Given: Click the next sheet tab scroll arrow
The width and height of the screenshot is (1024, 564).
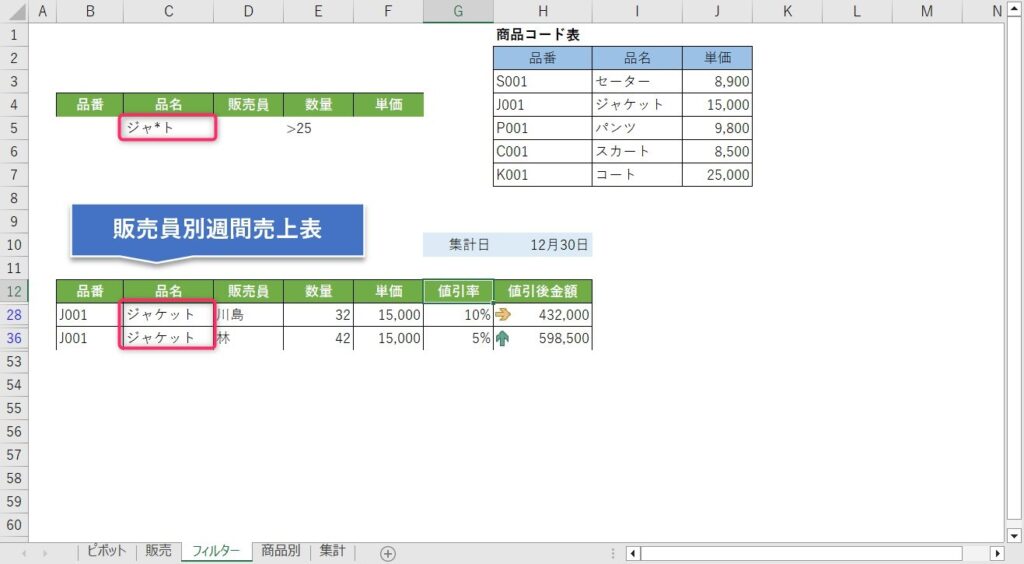Looking at the screenshot, I should (45, 553).
